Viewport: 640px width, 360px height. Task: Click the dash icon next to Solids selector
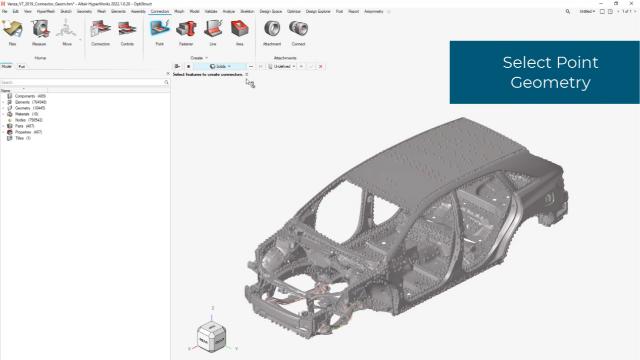(x=251, y=66)
